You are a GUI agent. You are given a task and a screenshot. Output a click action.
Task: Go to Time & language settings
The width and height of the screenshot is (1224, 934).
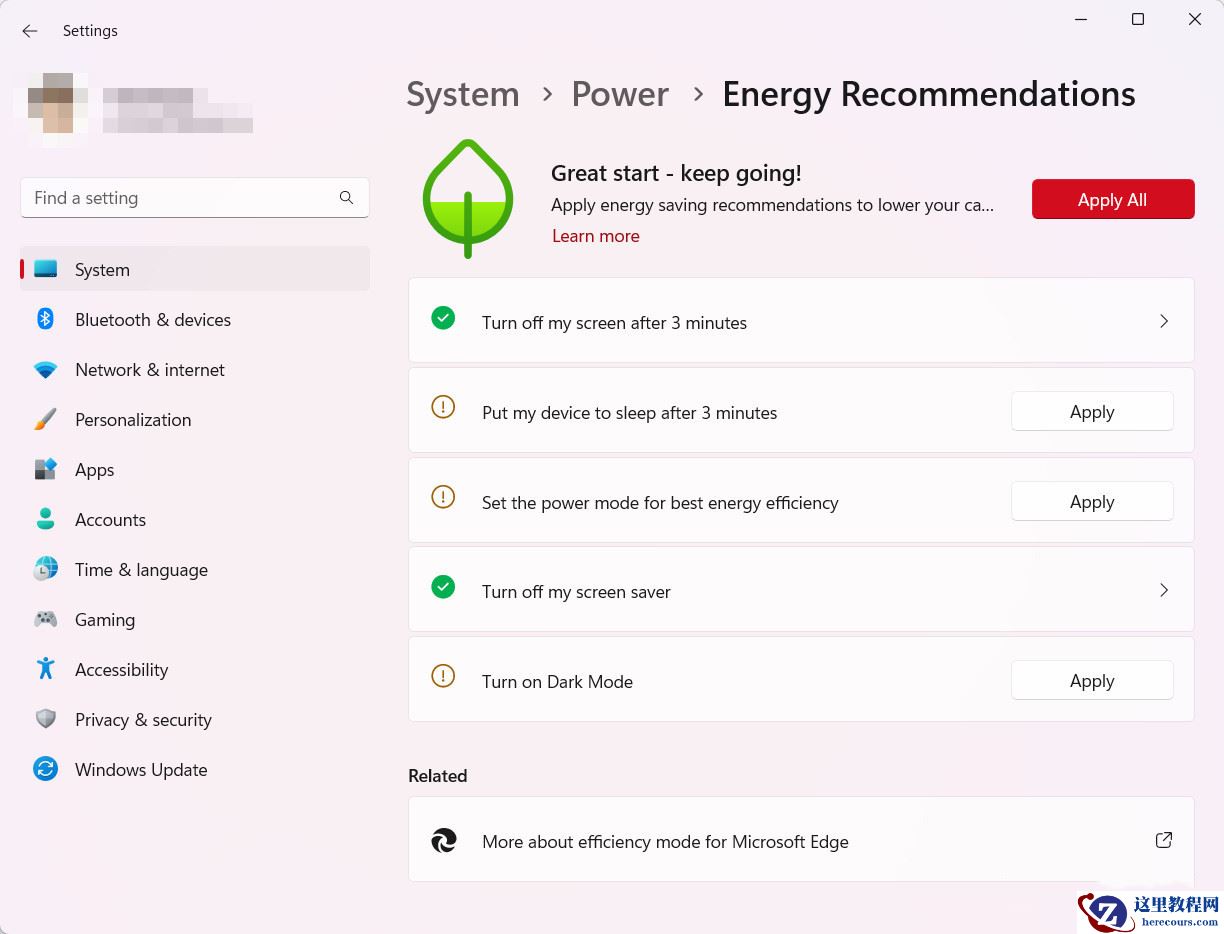(x=141, y=570)
